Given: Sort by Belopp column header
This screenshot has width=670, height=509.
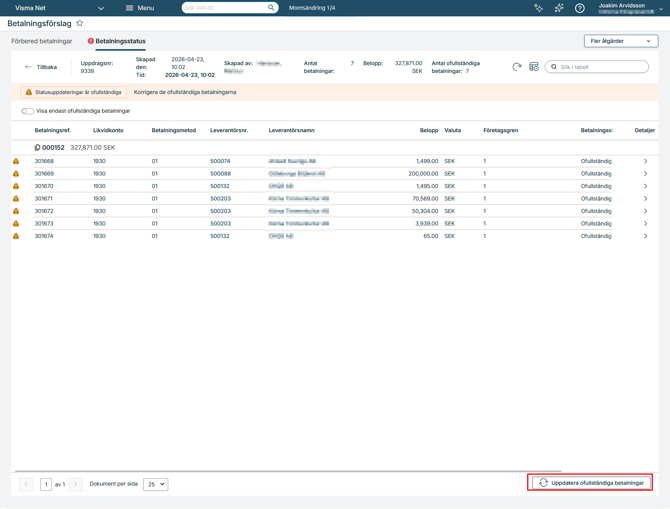Looking at the screenshot, I should [x=429, y=130].
